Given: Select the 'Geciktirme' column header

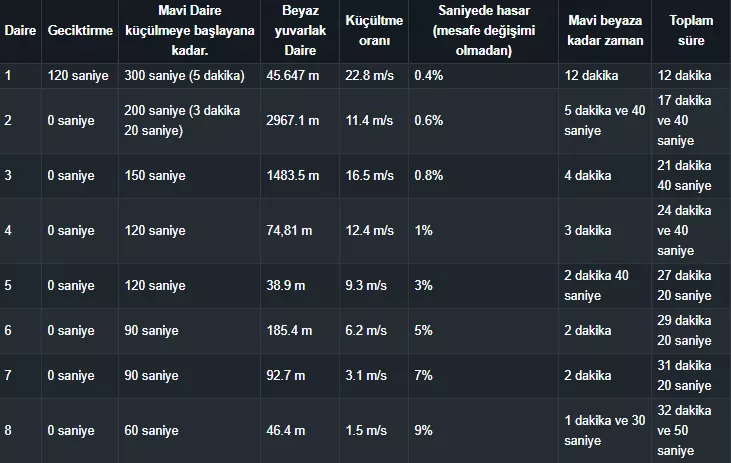Looking at the screenshot, I should (80, 31).
